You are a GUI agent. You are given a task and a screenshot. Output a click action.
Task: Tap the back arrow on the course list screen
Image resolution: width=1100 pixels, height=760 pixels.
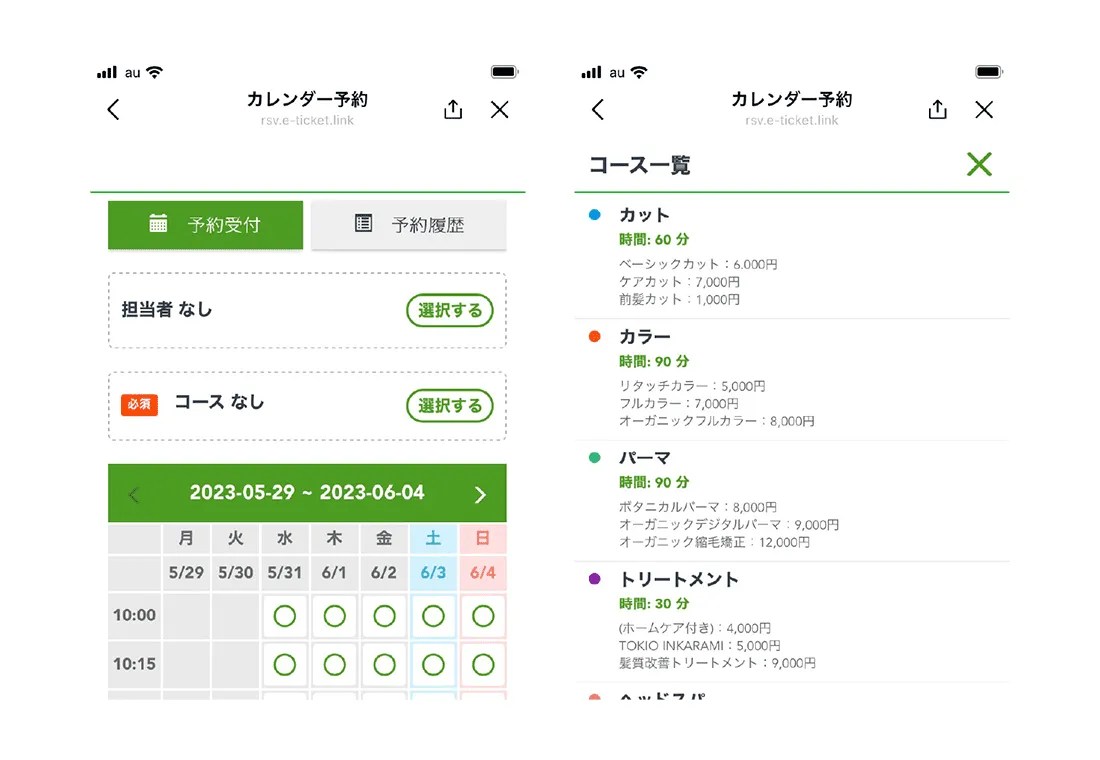pos(597,110)
